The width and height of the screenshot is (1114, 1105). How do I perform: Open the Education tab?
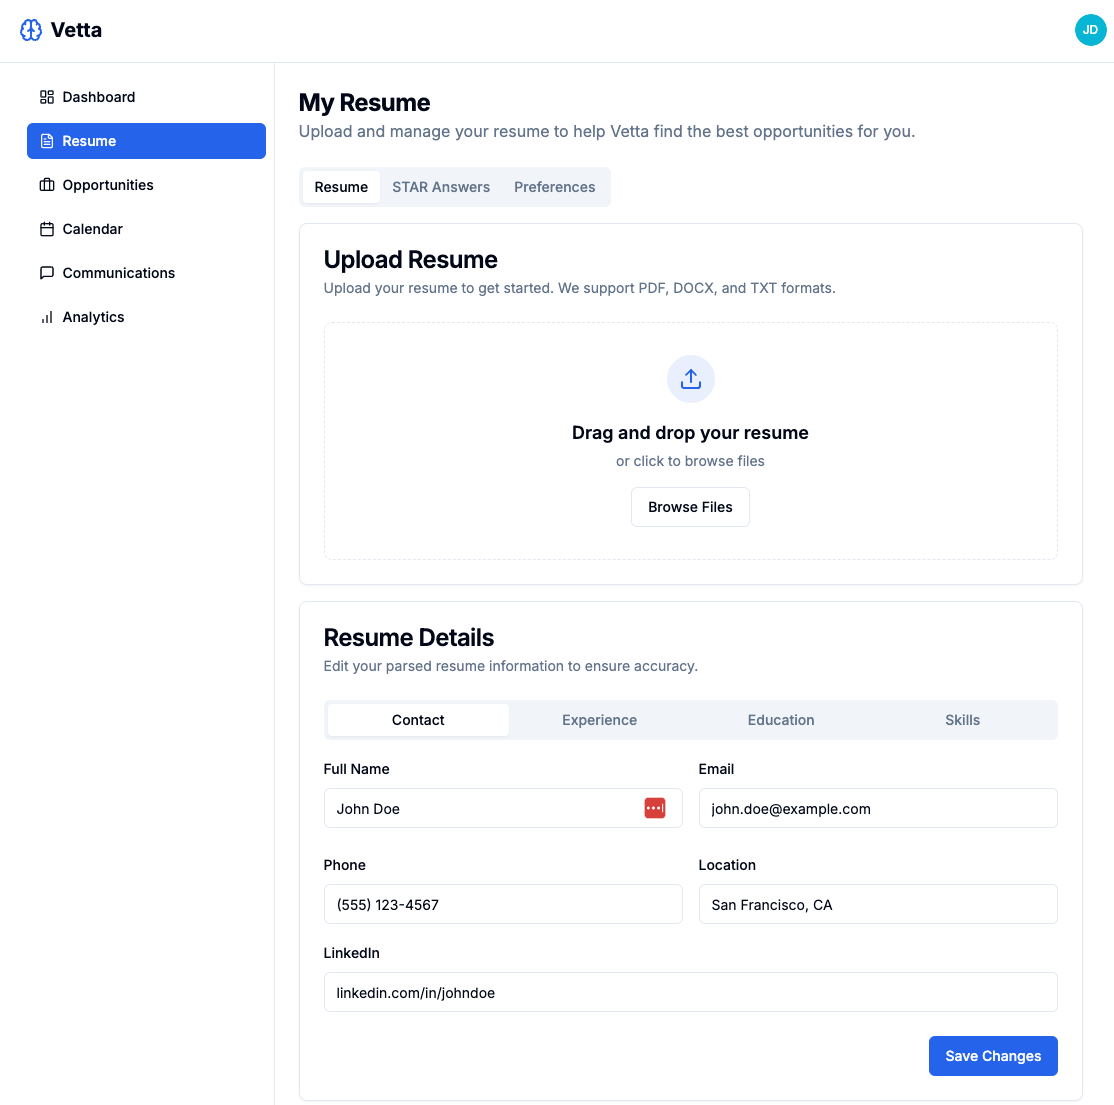coord(781,720)
